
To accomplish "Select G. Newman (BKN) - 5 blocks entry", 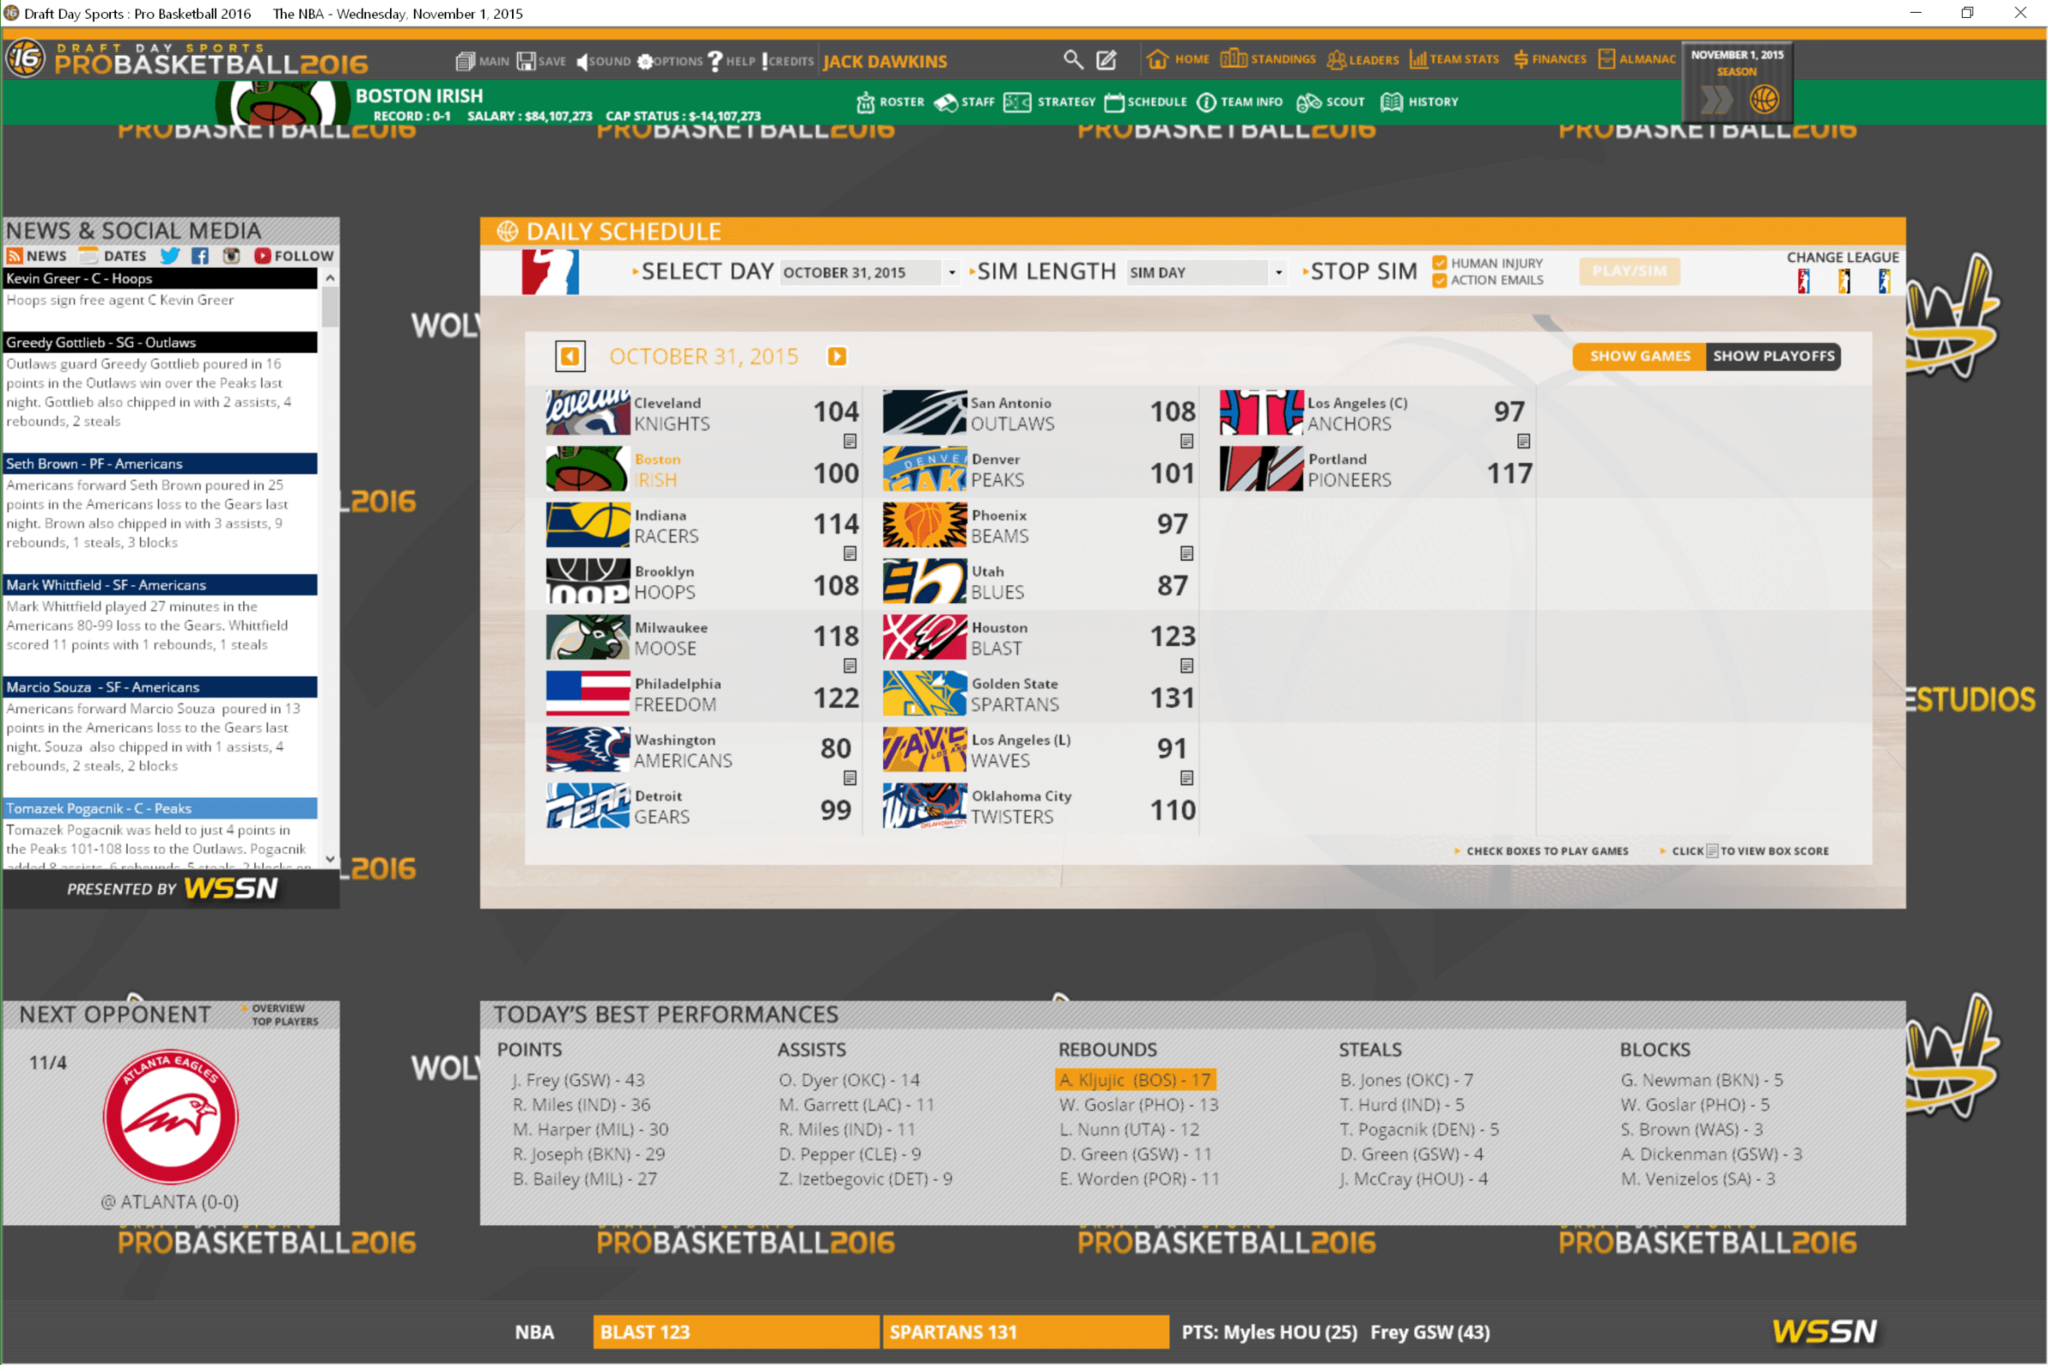I will click(x=1702, y=1080).
